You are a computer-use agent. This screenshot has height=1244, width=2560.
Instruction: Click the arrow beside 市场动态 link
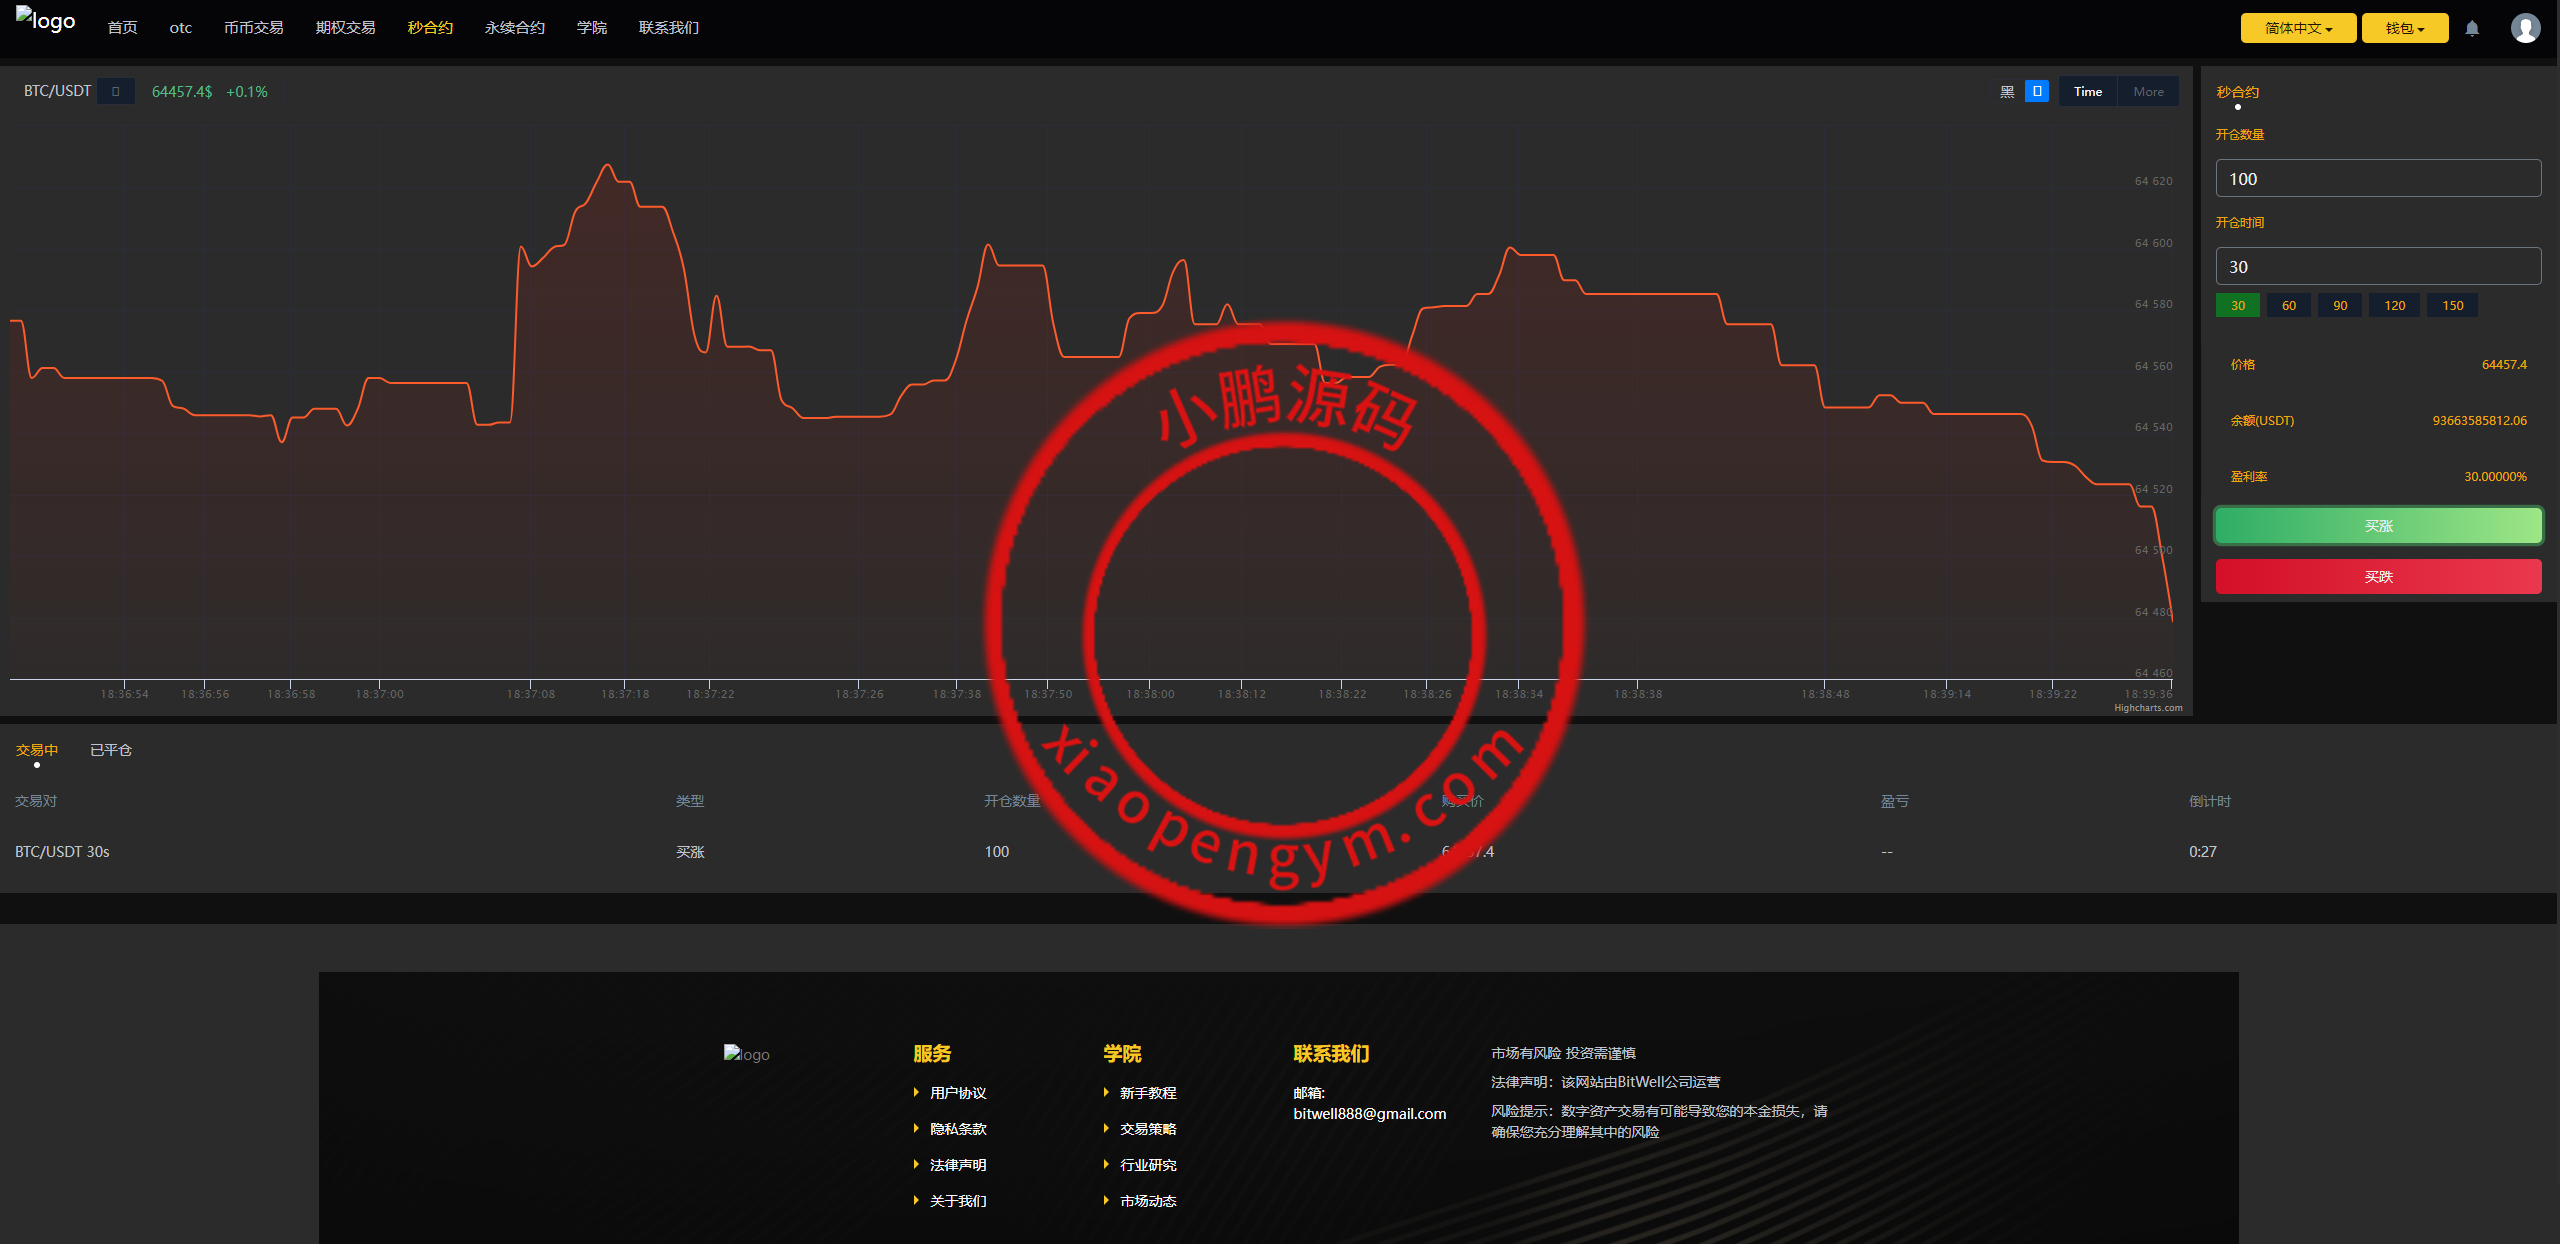click(1106, 1200)
